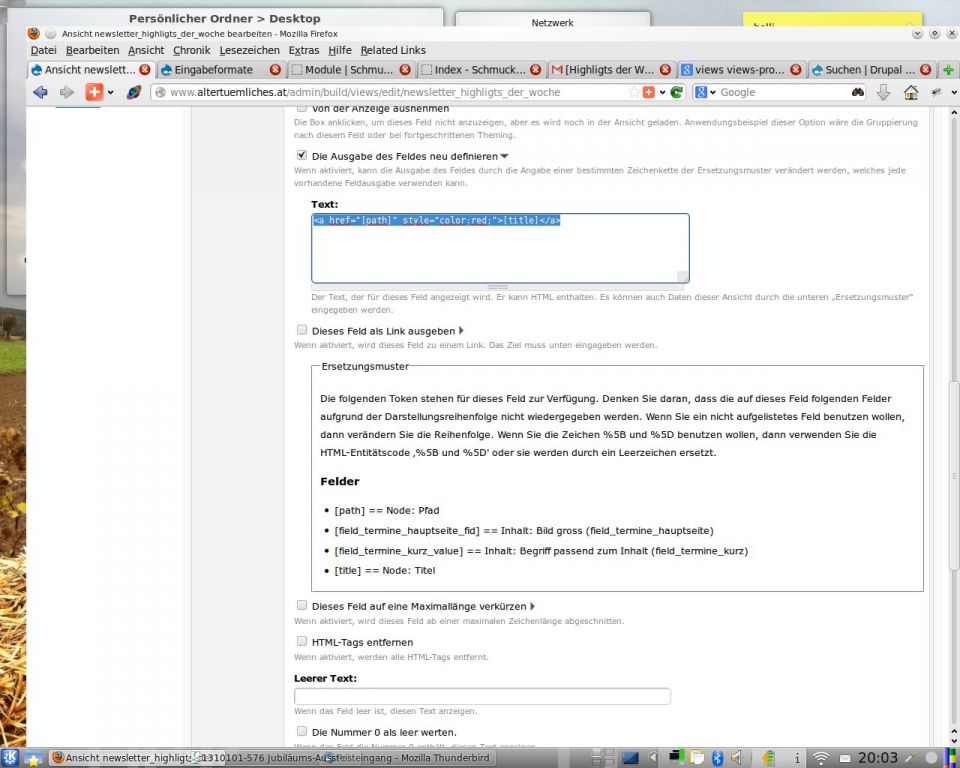
Task: Switch to the 'Eingabeformate' tab
Action: click(x=213, y=70)
